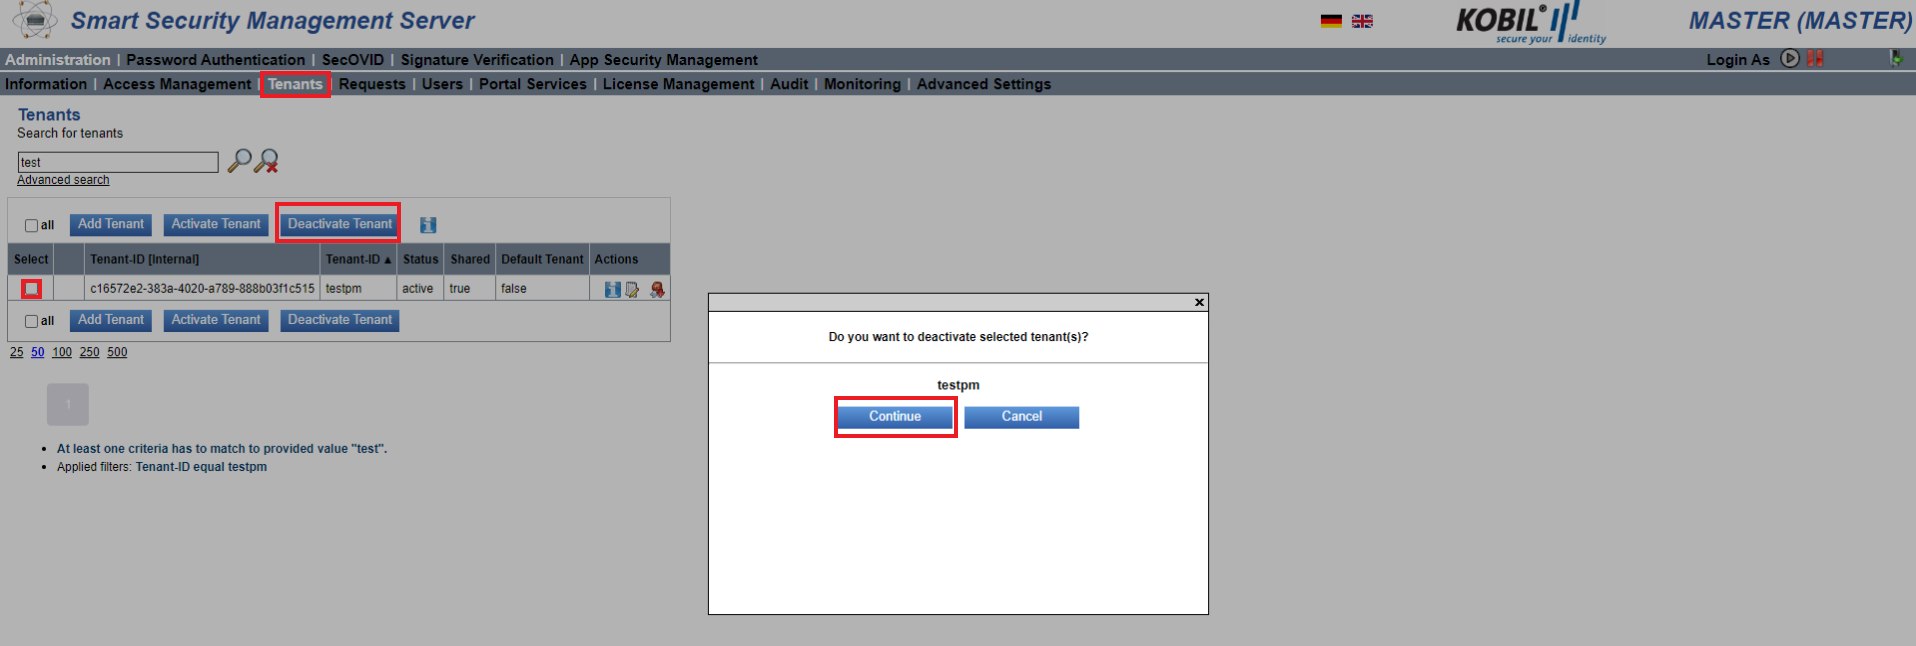Image resolution: width=1916 pixels, height=646 pixels.
Task: Sort by Tenant-ID column header
Action: [x=358, y=259]
